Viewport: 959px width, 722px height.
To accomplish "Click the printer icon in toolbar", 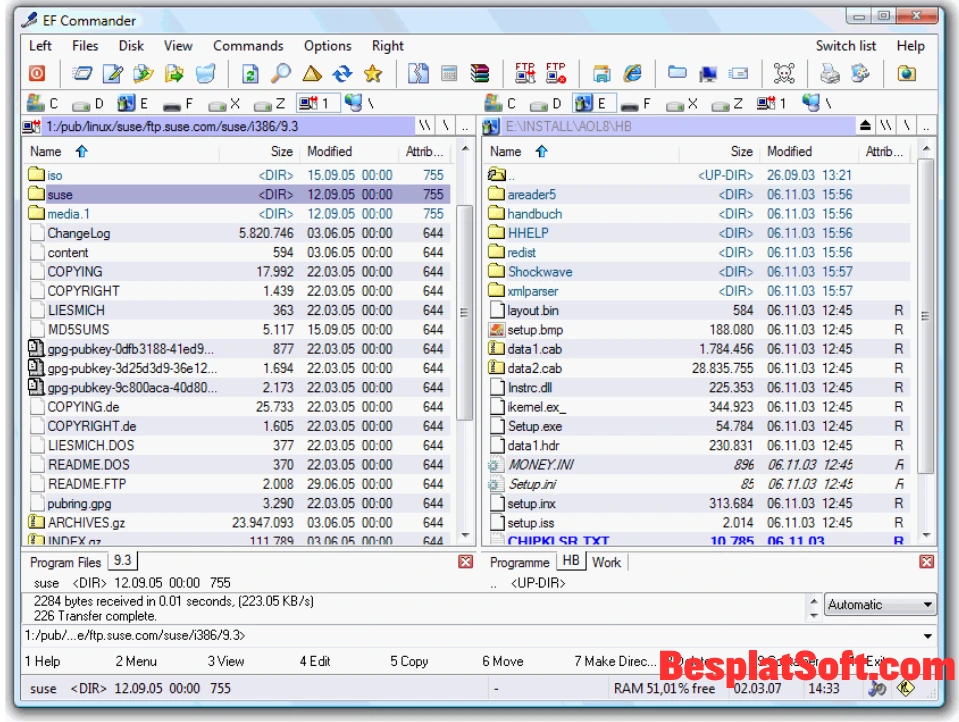I will click(830, 73).
